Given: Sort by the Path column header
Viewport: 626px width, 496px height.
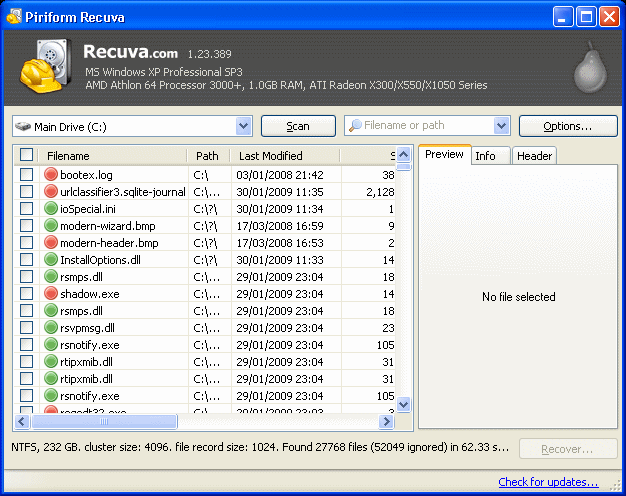Looking at the screenshot, I should click(208, 156).
